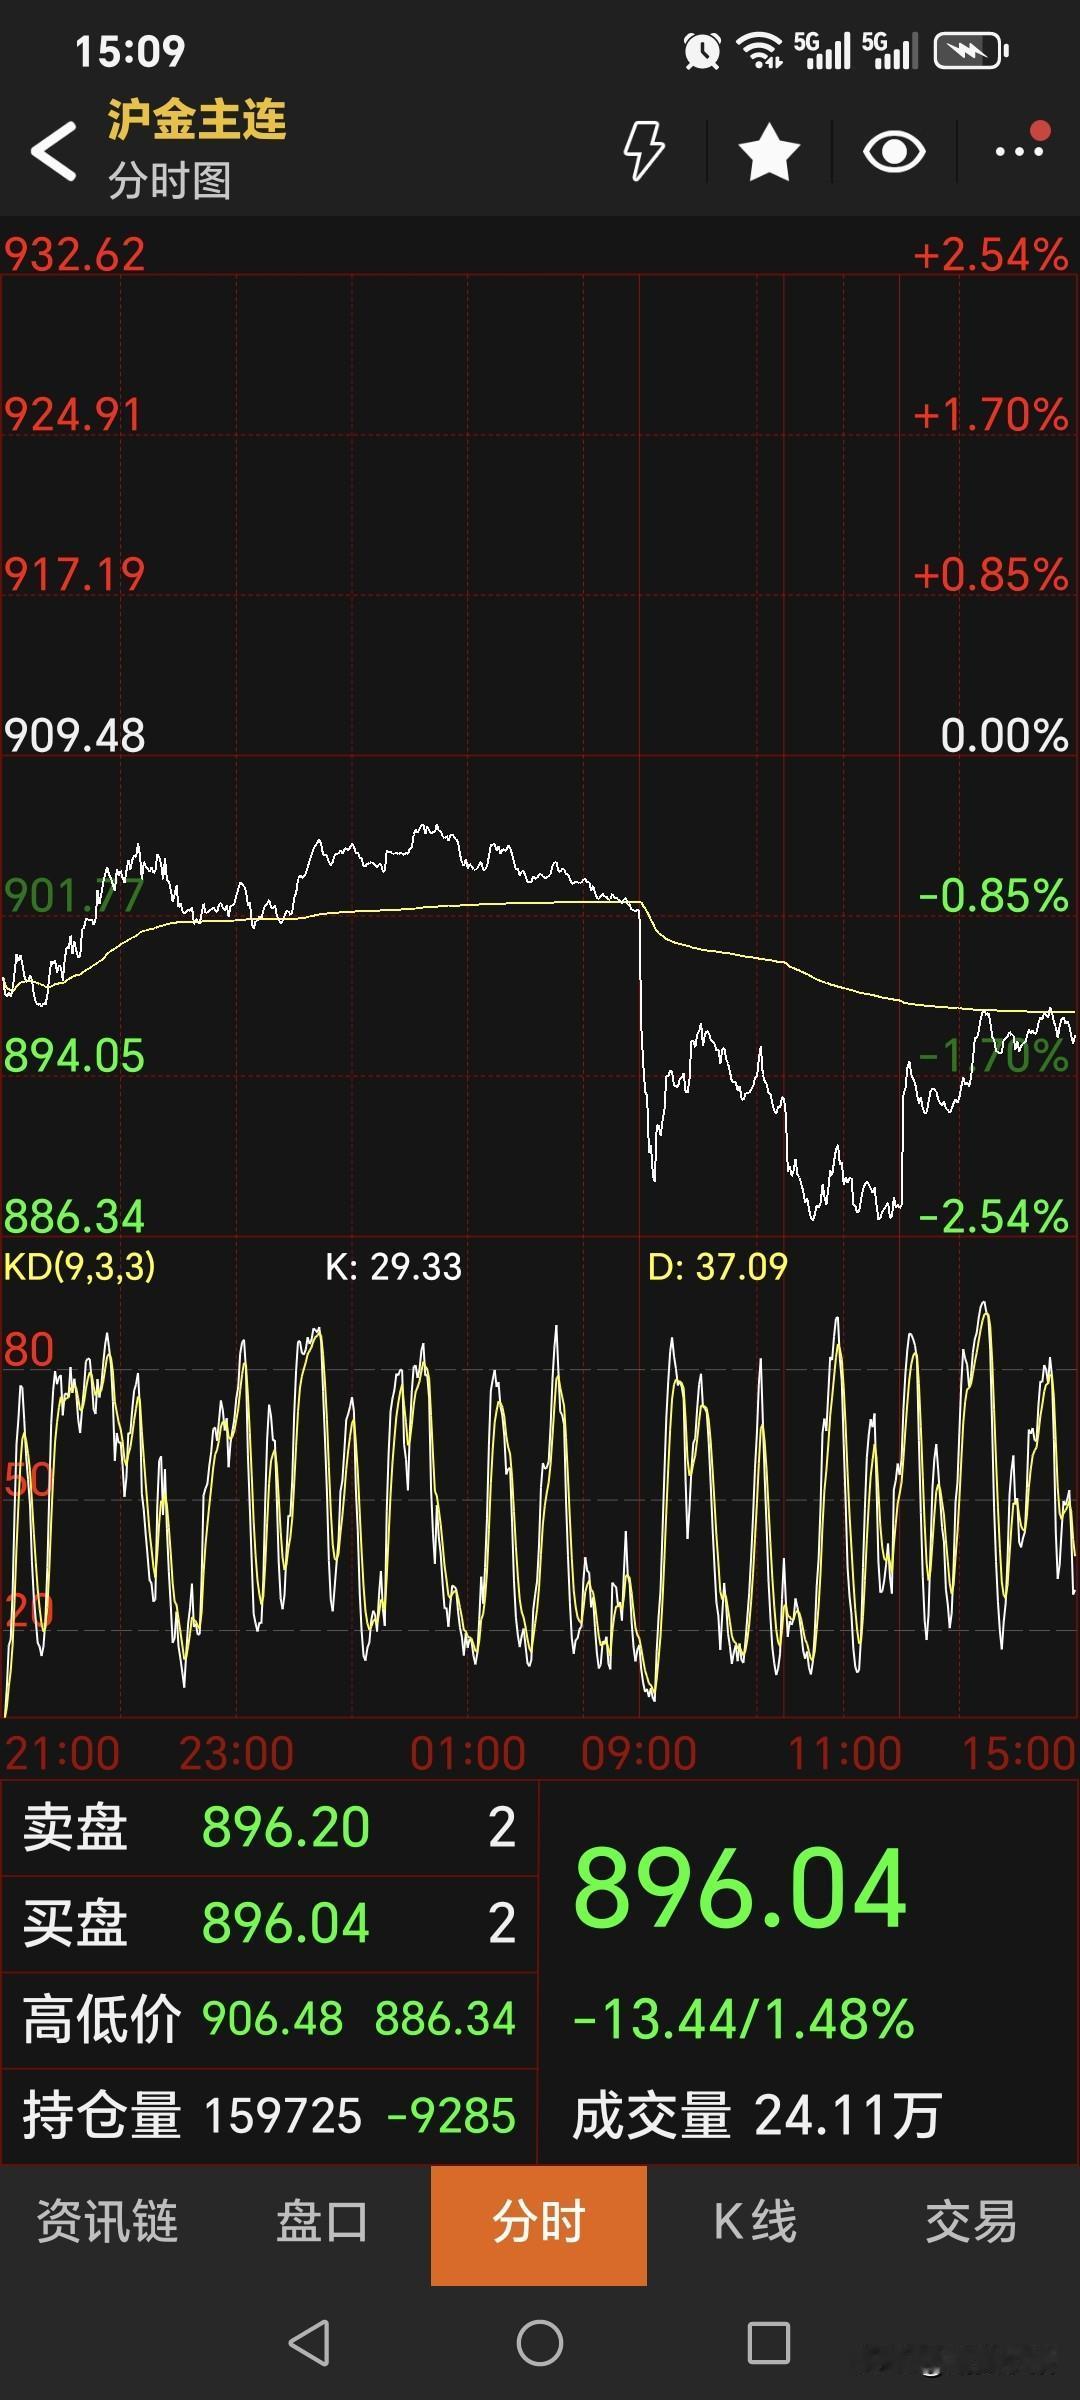Tap the alarm clock status icon
1080x2400 pixels.
tap(702, 51)
